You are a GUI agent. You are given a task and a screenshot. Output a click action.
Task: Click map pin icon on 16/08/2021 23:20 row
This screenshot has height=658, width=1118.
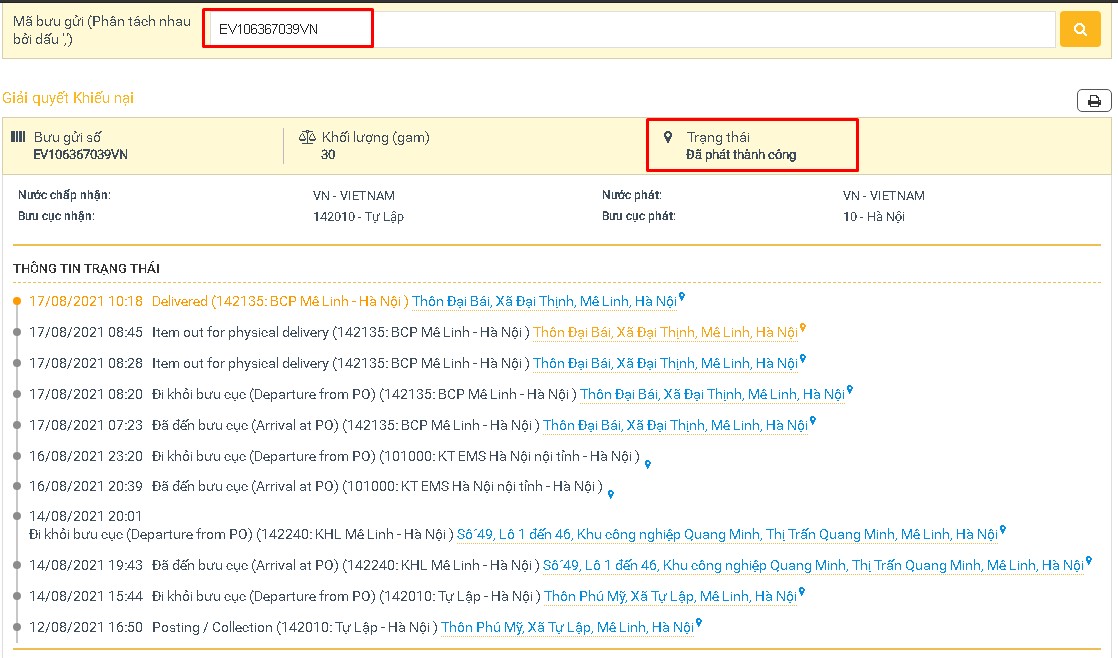click(647, 464)
